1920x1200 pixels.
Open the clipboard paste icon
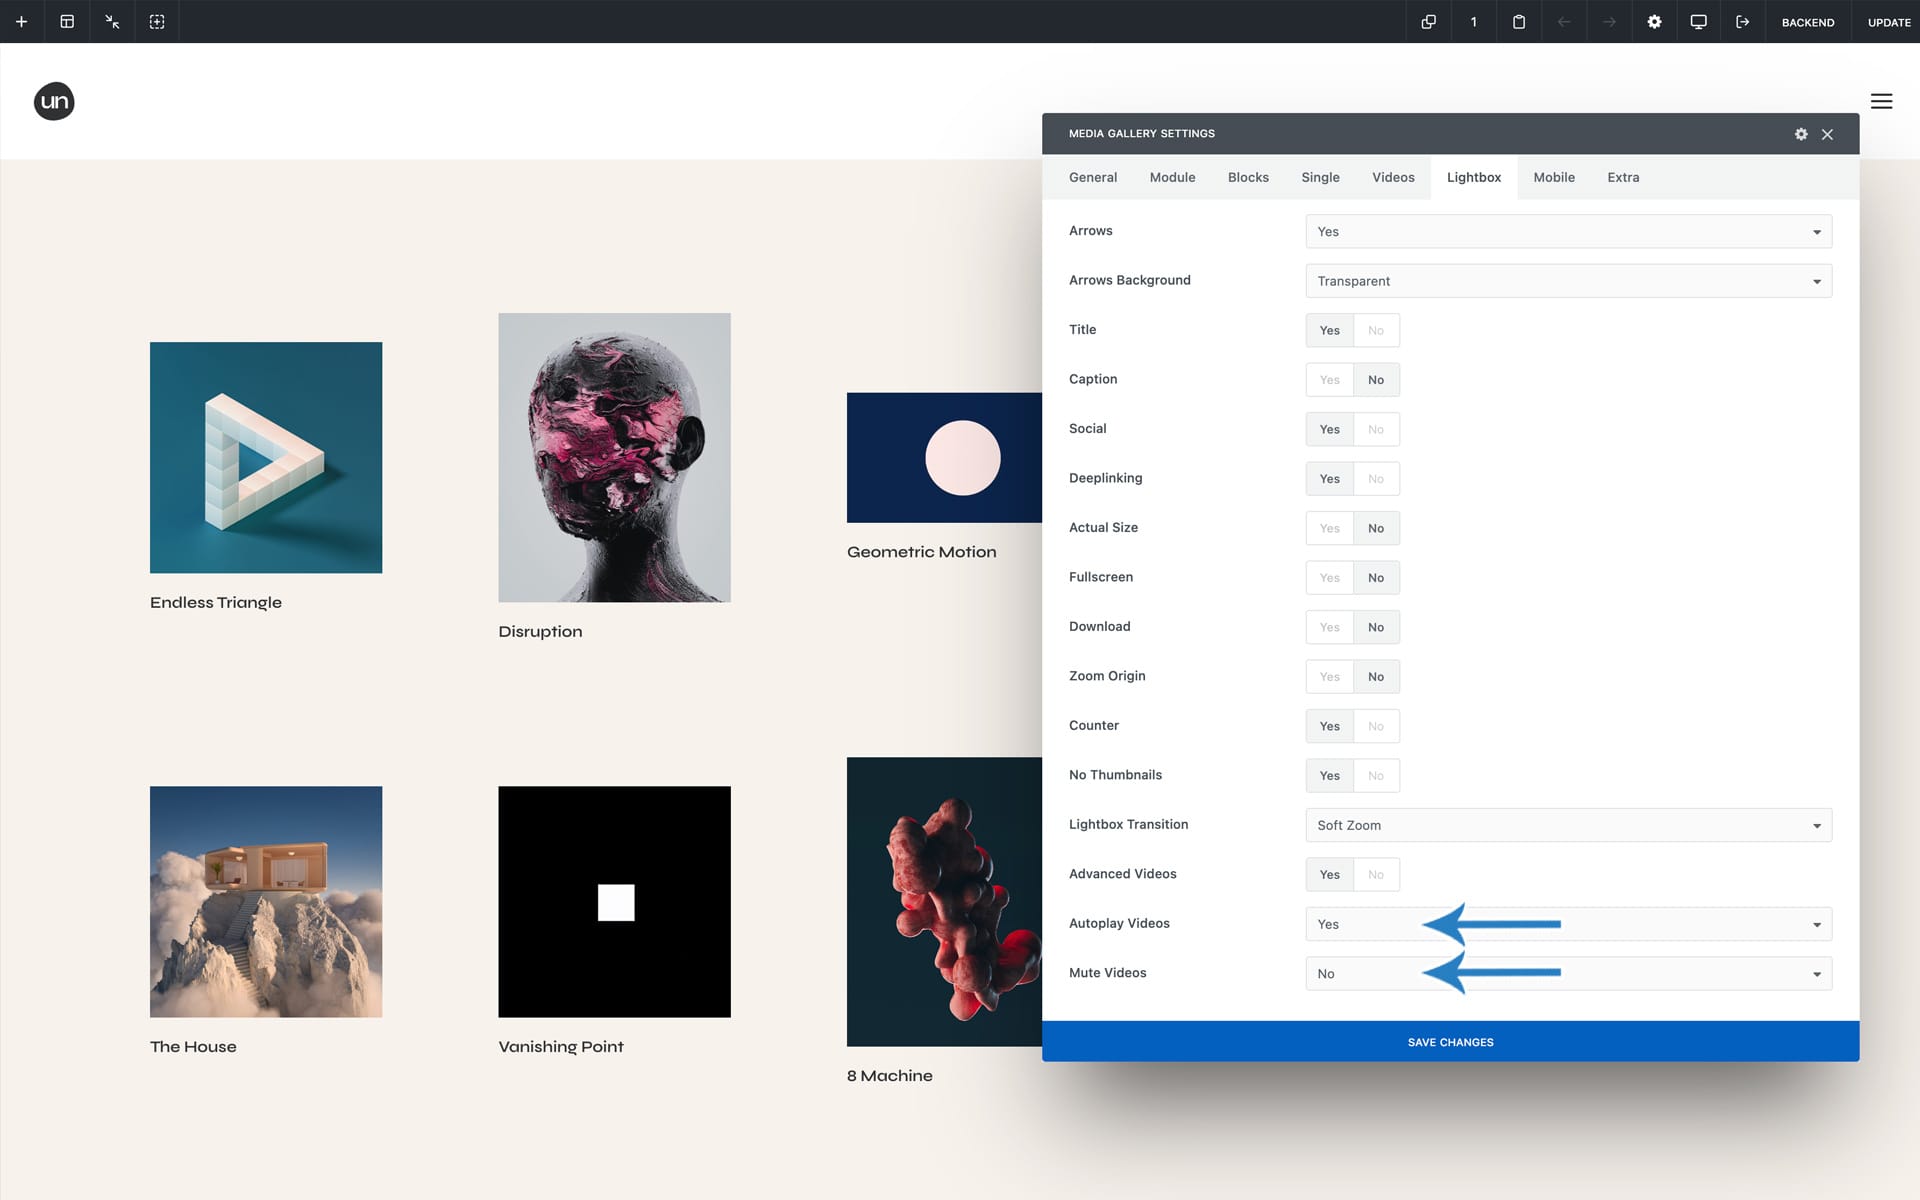pyautogui.click(x=1518, y=21)
